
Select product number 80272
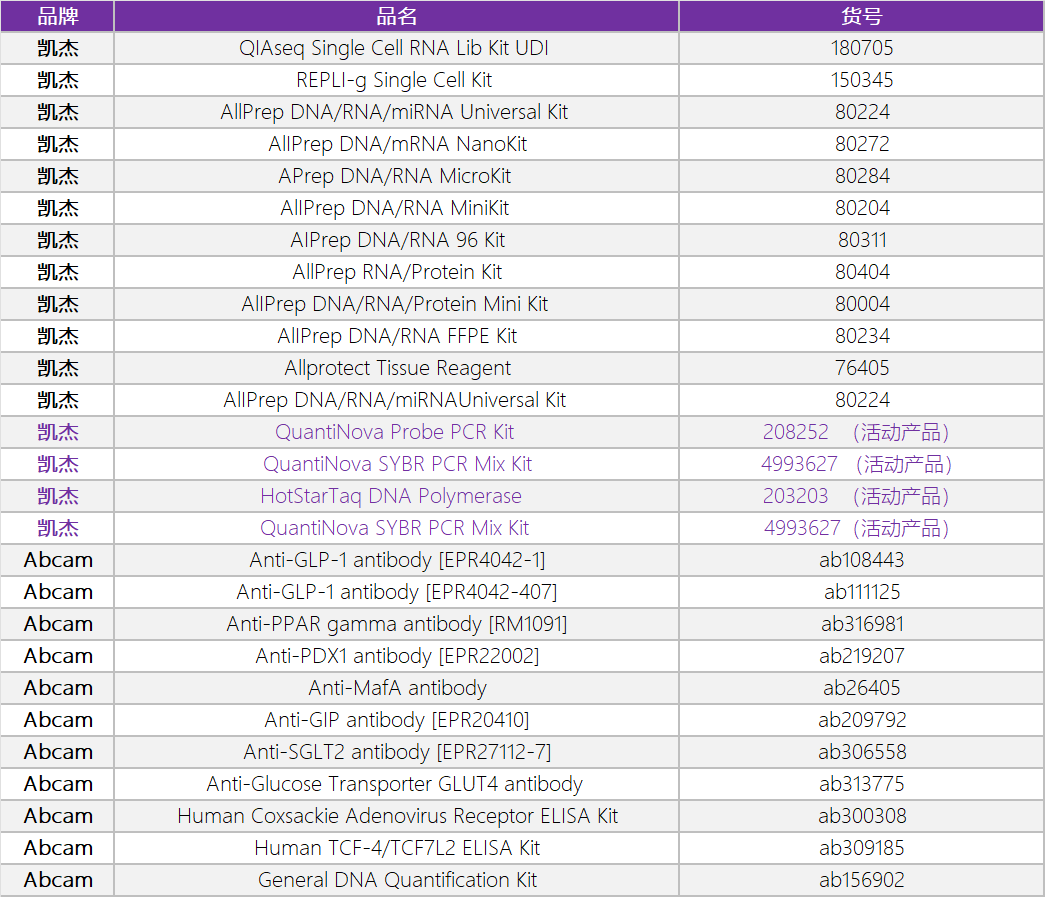tap(862, 144)
